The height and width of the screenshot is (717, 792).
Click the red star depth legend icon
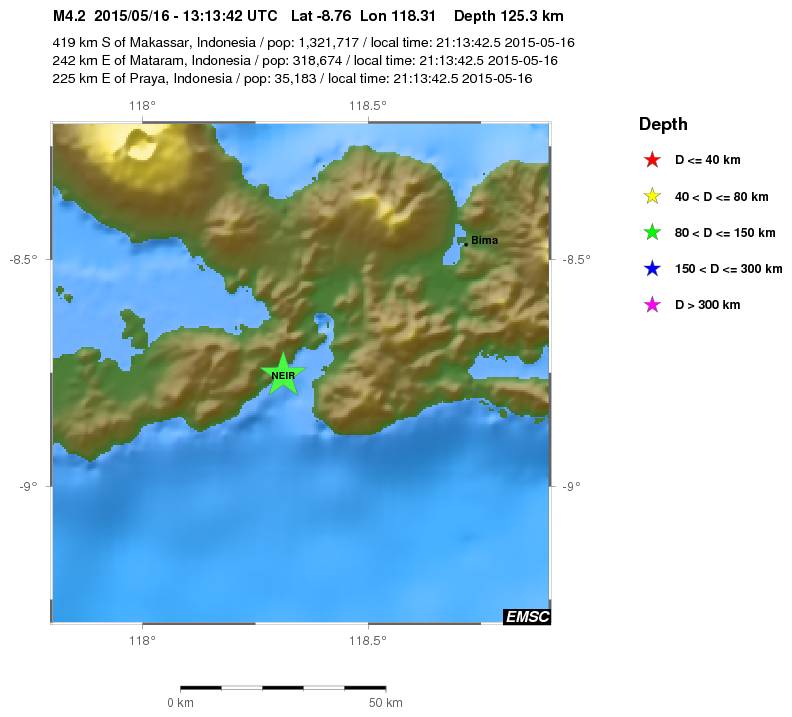[x=652, y=160]
